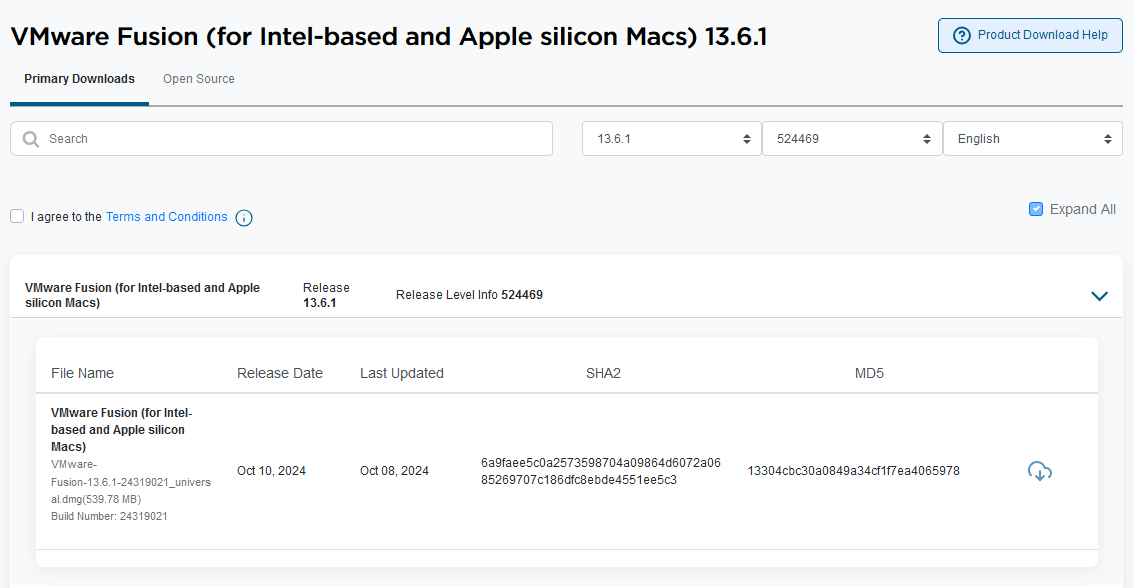Open the English language dropdown
This screenshot has height=588, width=1134.
click(1033, 138)
